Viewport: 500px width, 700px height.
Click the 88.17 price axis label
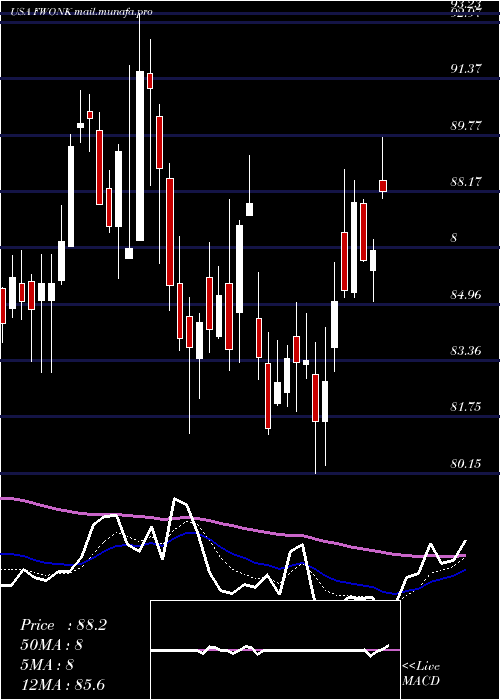click(x=466, y=182)
